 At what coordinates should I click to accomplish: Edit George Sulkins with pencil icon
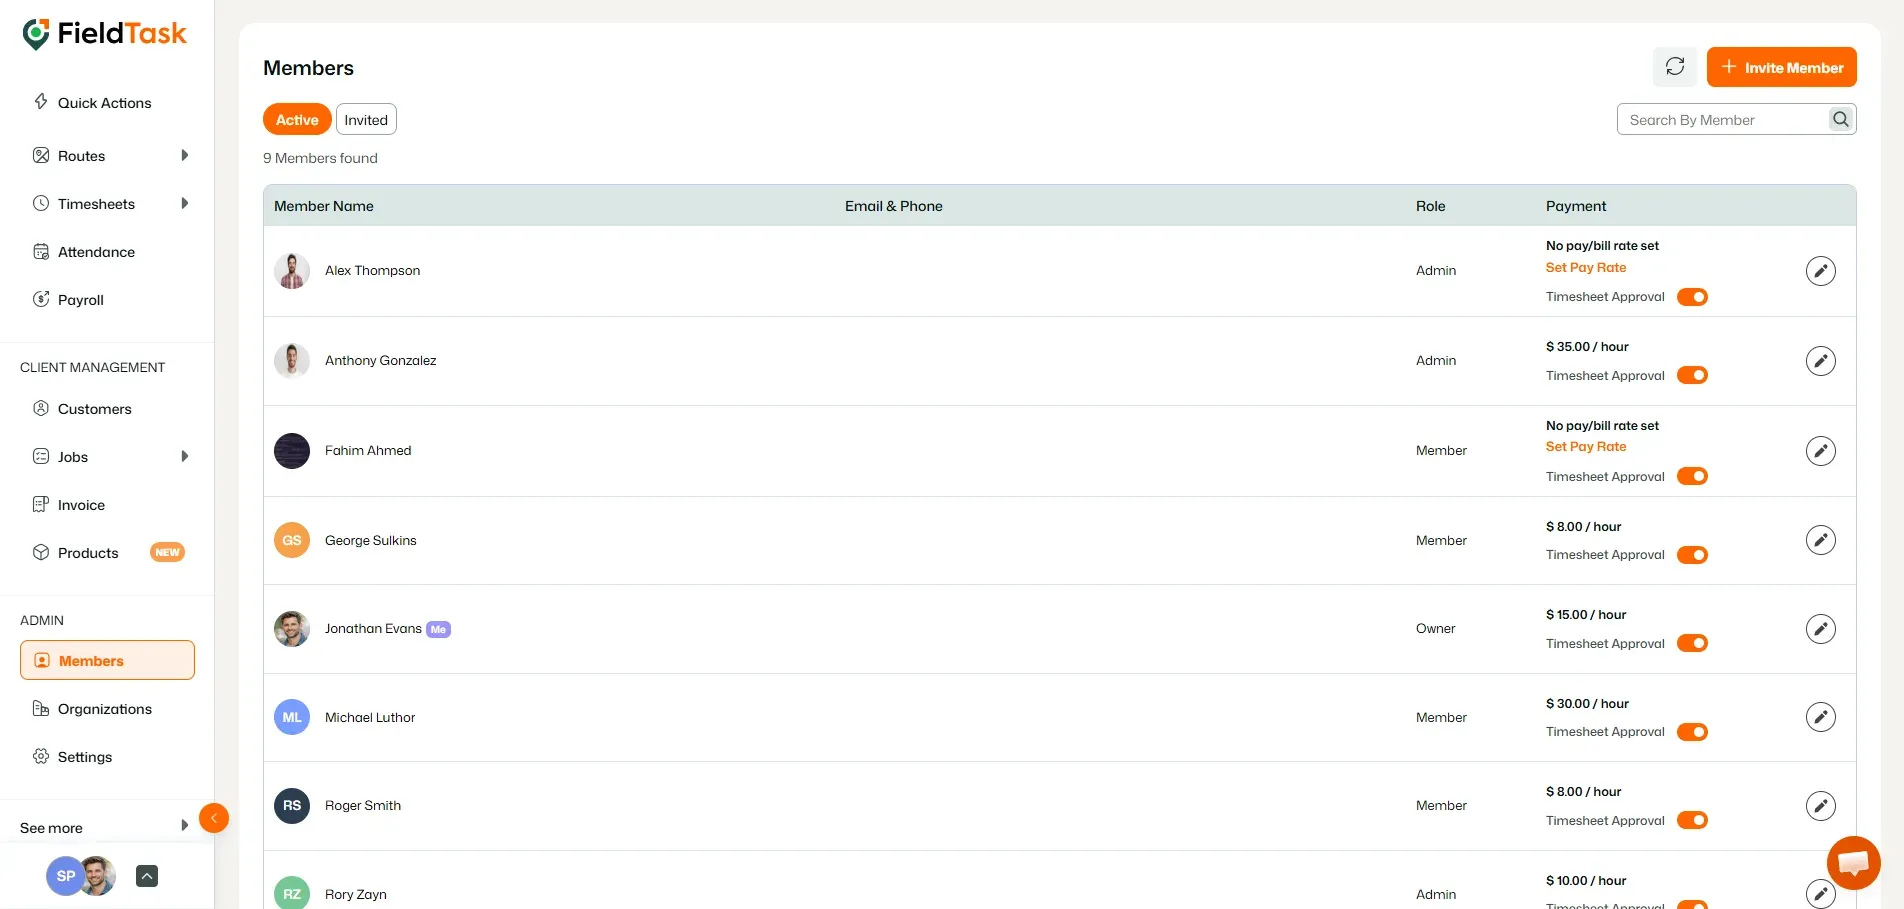(1821, 540)
